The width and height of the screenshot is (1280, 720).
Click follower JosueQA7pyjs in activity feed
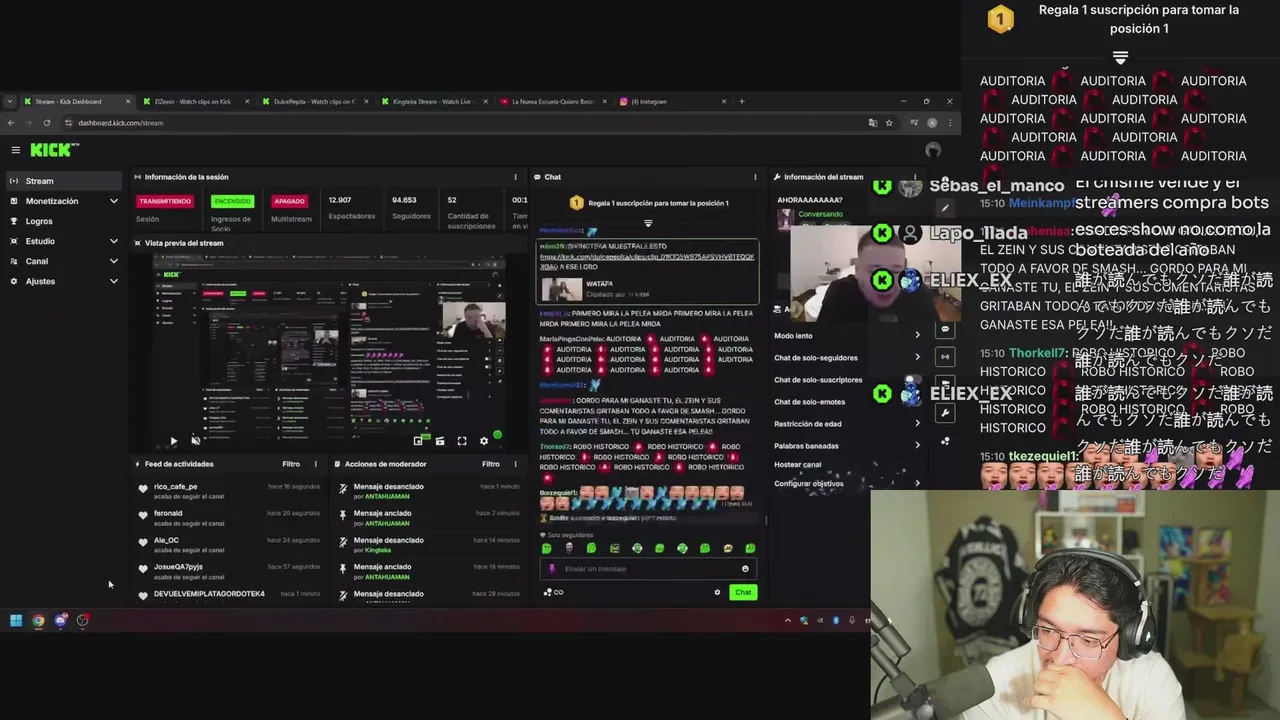point(178,567)
